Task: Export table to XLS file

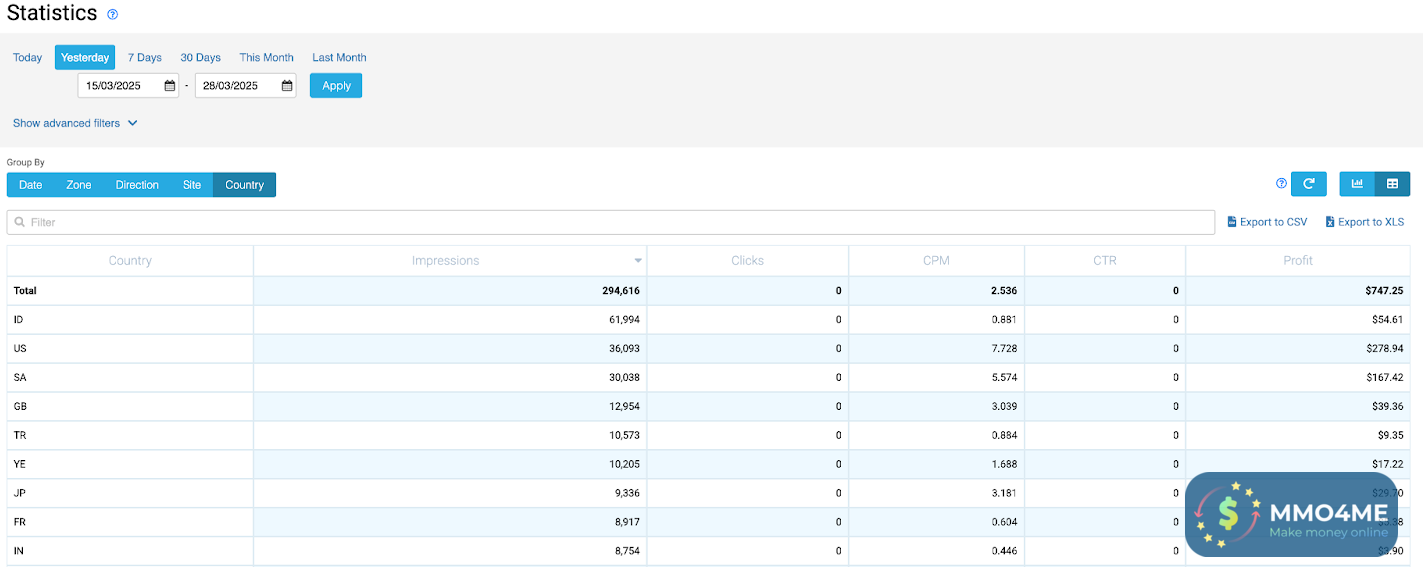Action: tap(1364, 222)
